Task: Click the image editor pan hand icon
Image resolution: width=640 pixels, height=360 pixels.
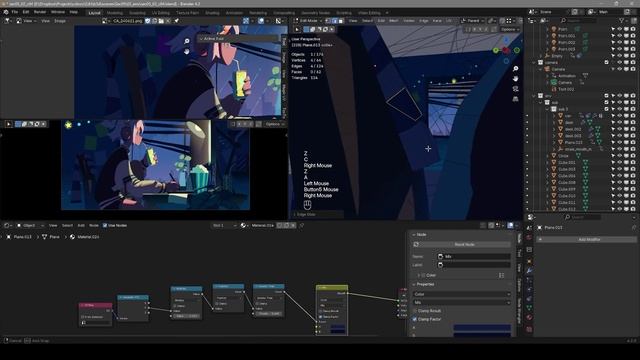Action: pyautogui.click(x=187, y=51)
